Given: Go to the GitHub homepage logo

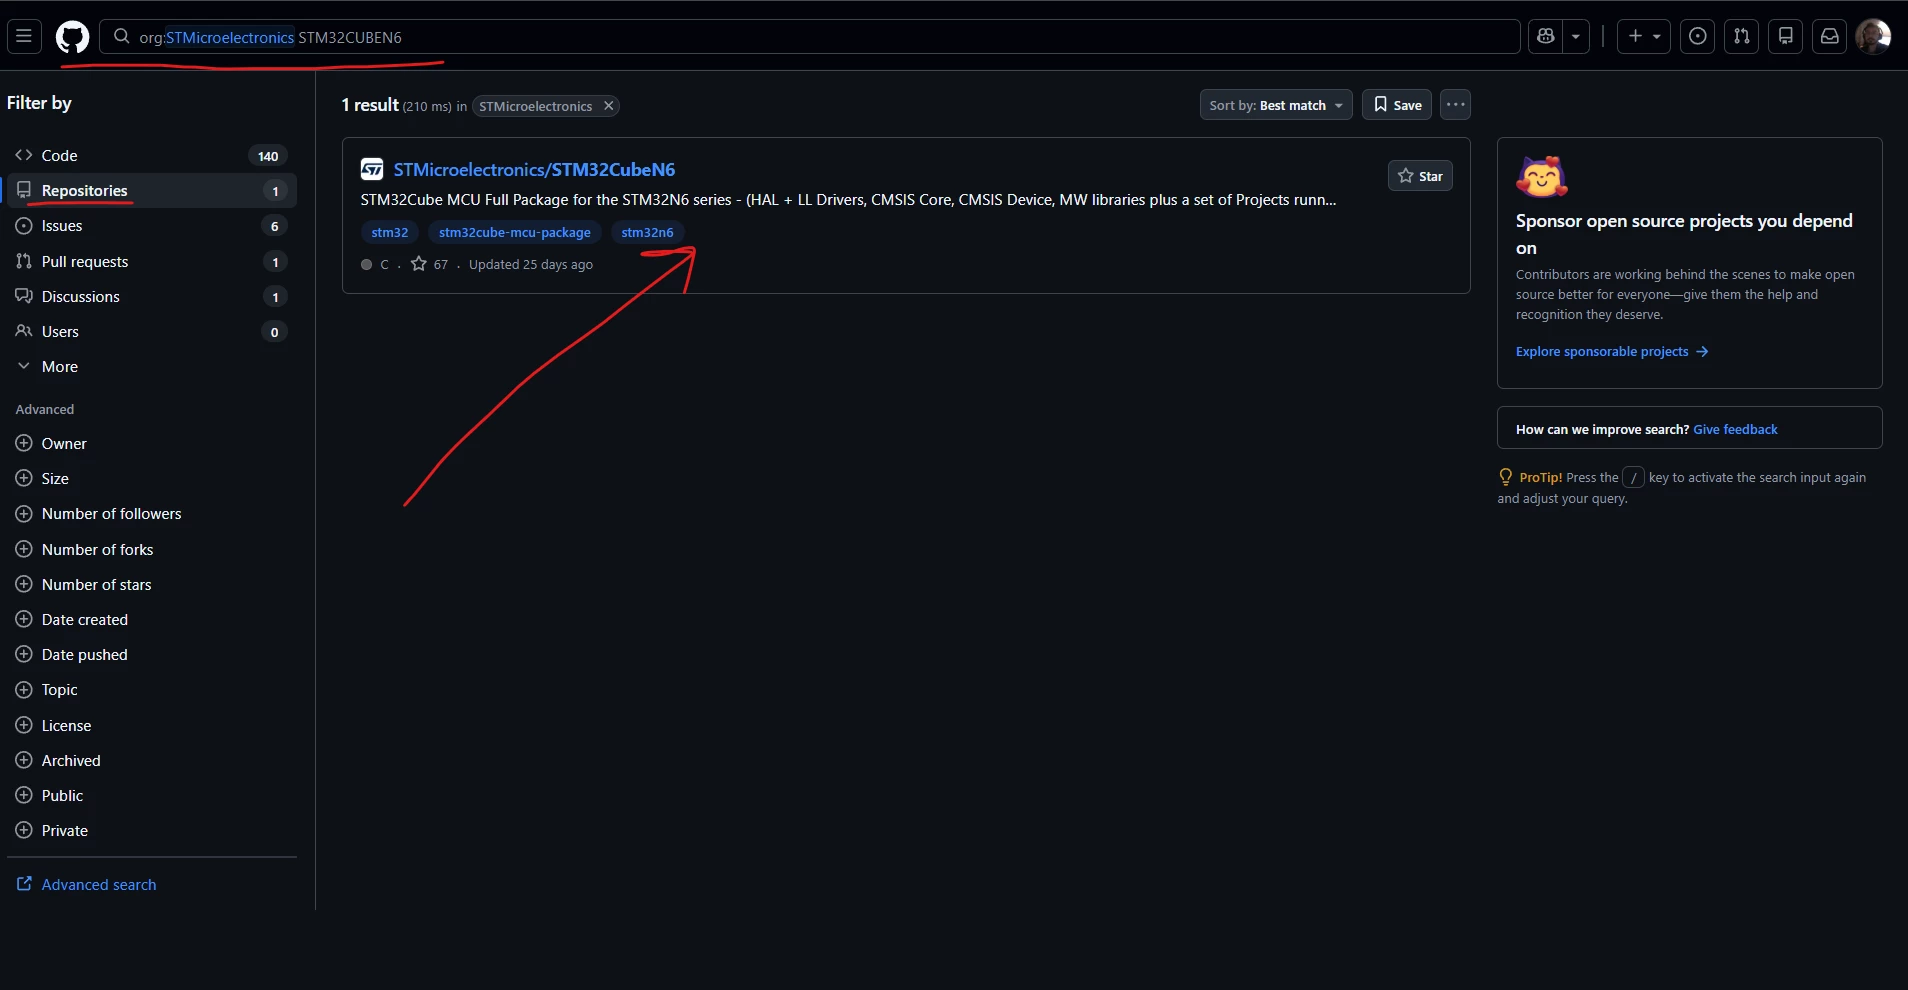Looking at the screenshot, I should [x=72, y=37].
